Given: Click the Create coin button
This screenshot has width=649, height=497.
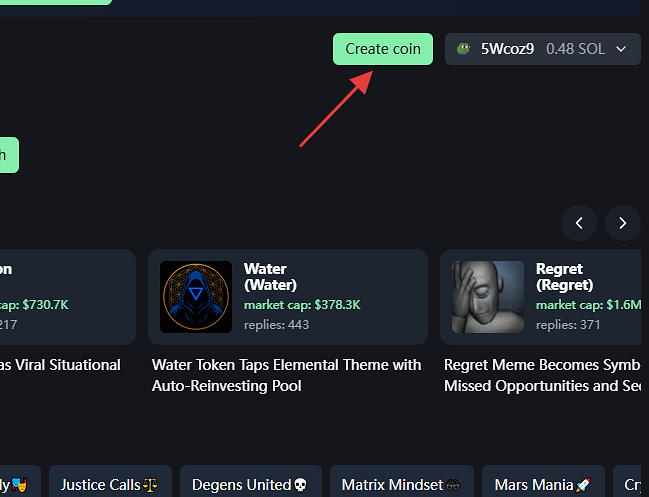Looking at the screenshot, I should tap(383, 49).
